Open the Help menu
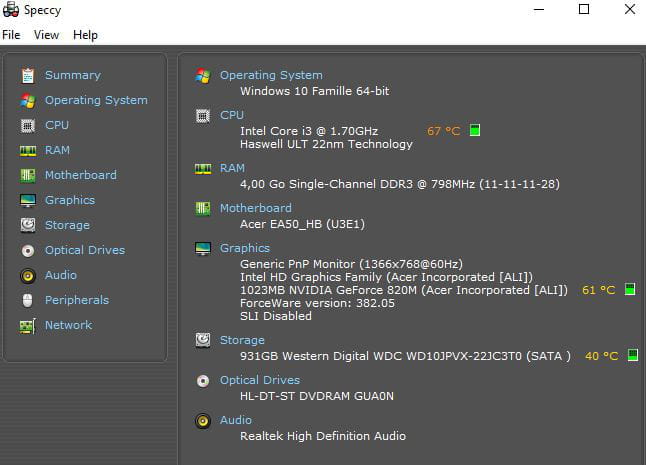The height and width of the screenshot is (465, 646). [x=85, y=35]
